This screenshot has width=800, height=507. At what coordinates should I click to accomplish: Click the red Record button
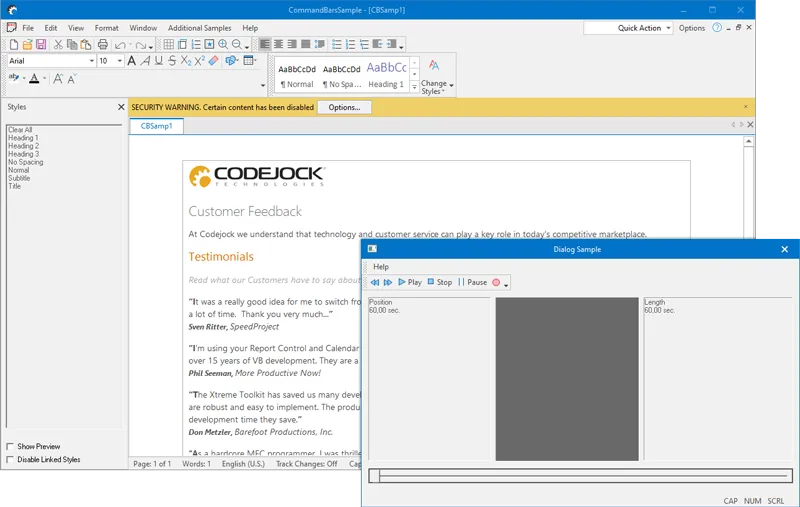496,283
